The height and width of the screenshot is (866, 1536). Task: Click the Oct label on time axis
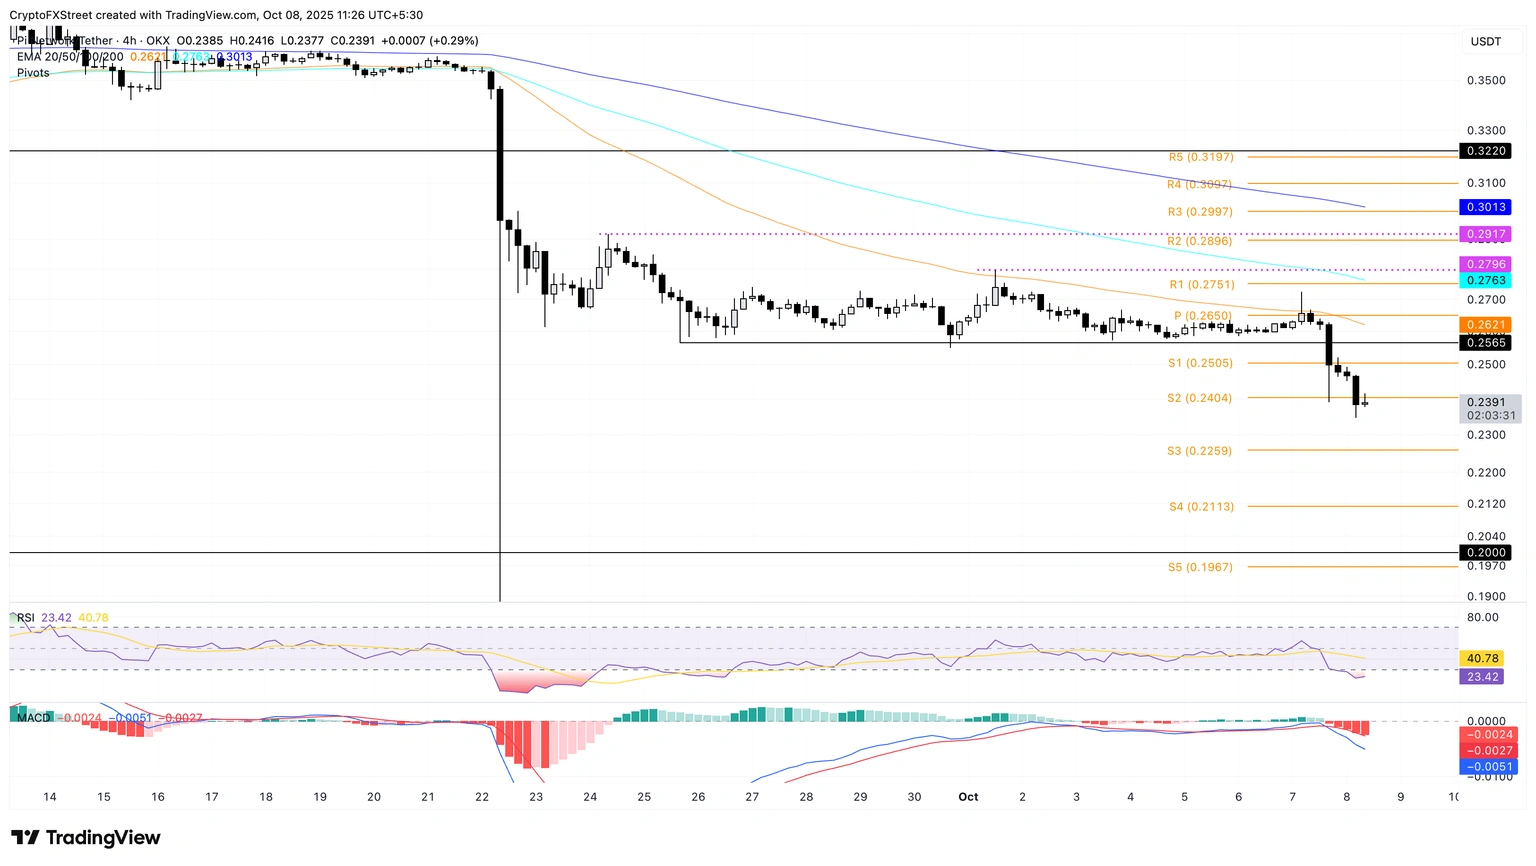tap(968, 797)
